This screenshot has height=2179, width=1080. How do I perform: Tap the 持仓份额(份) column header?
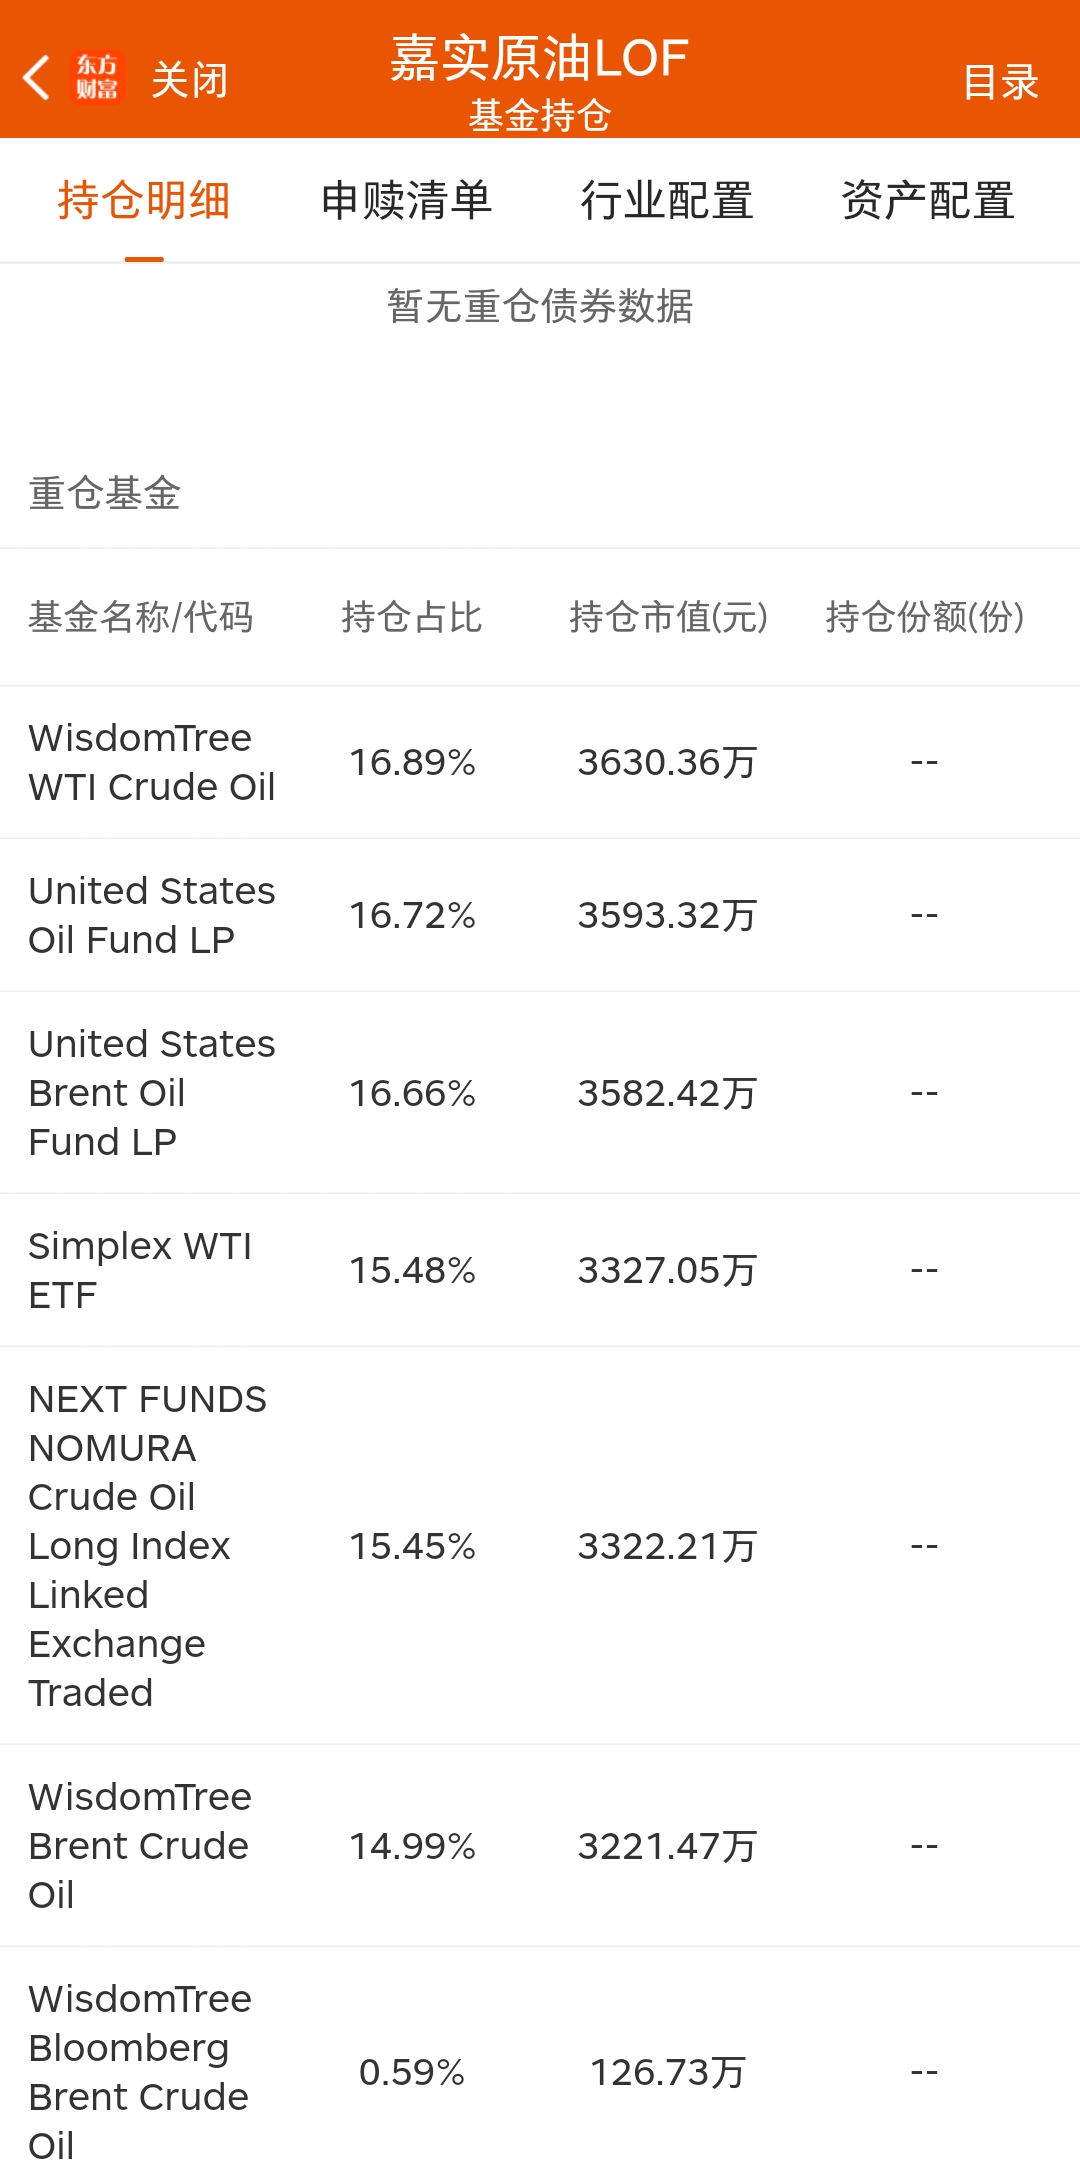point(925,617)
